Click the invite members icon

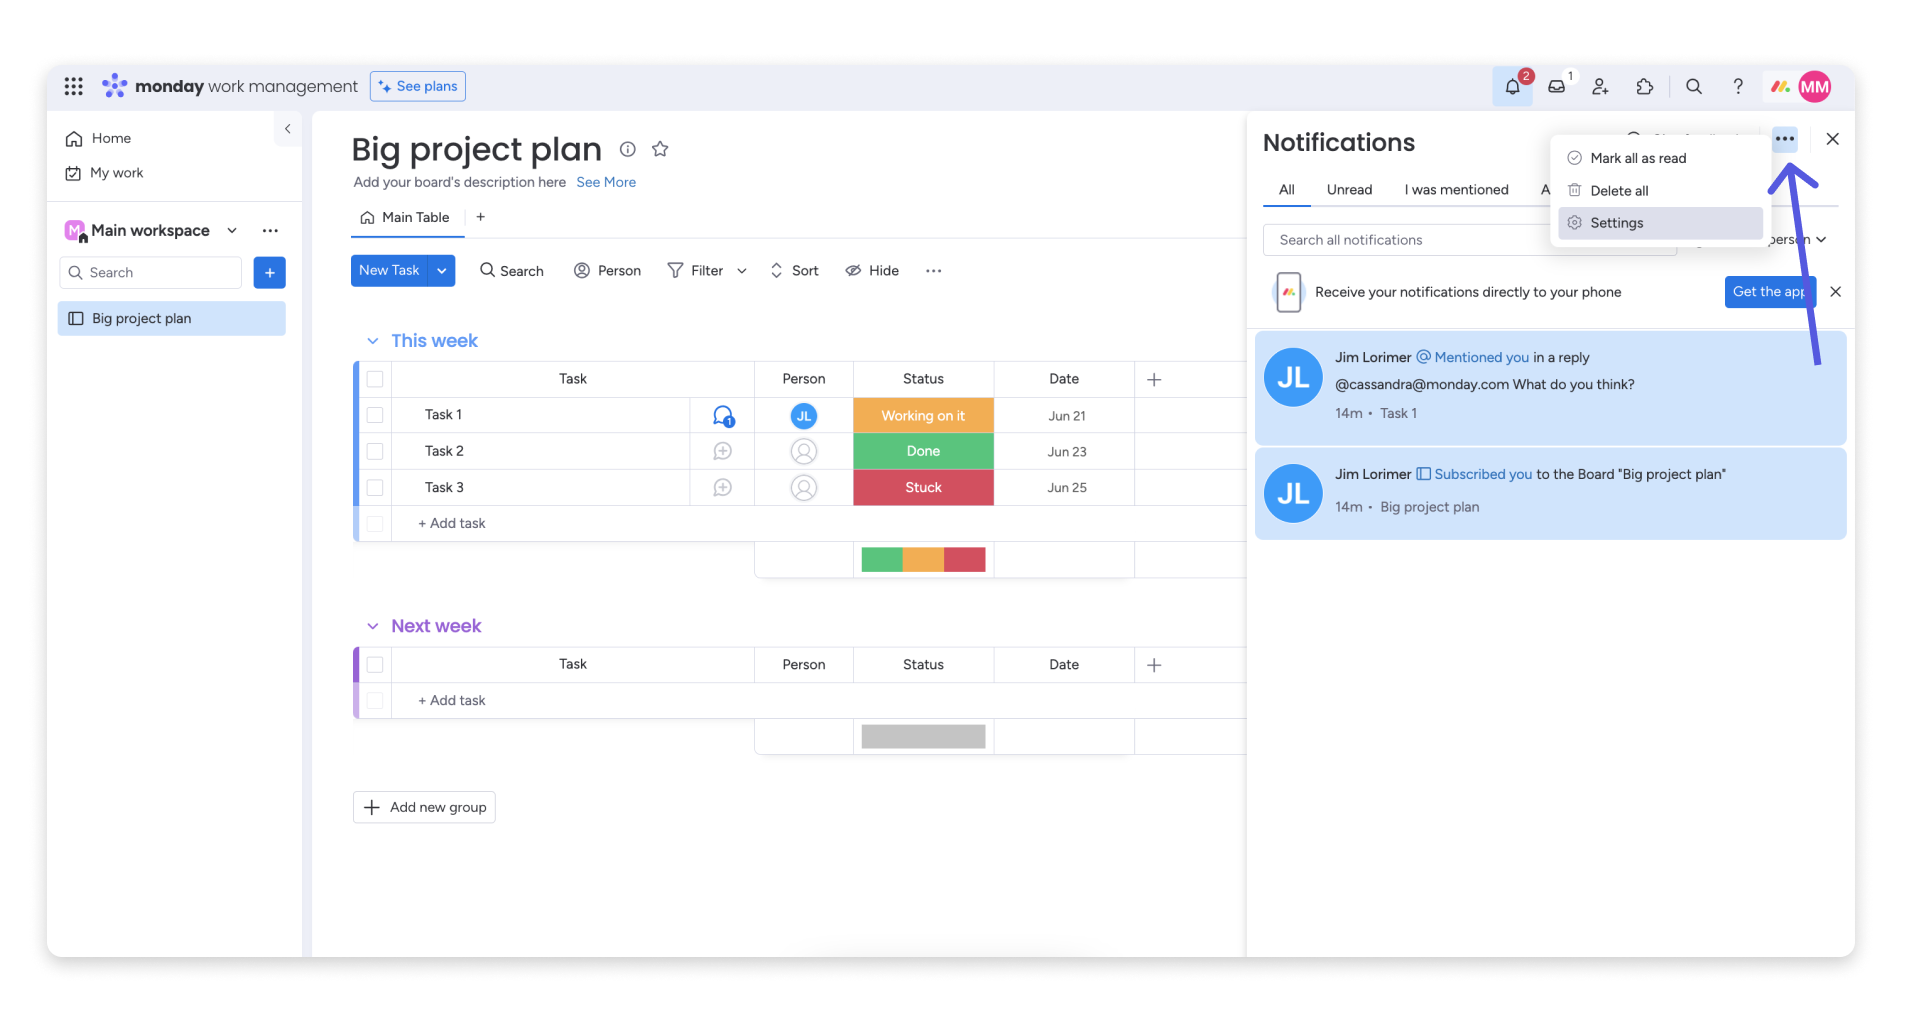(1600, 87)
